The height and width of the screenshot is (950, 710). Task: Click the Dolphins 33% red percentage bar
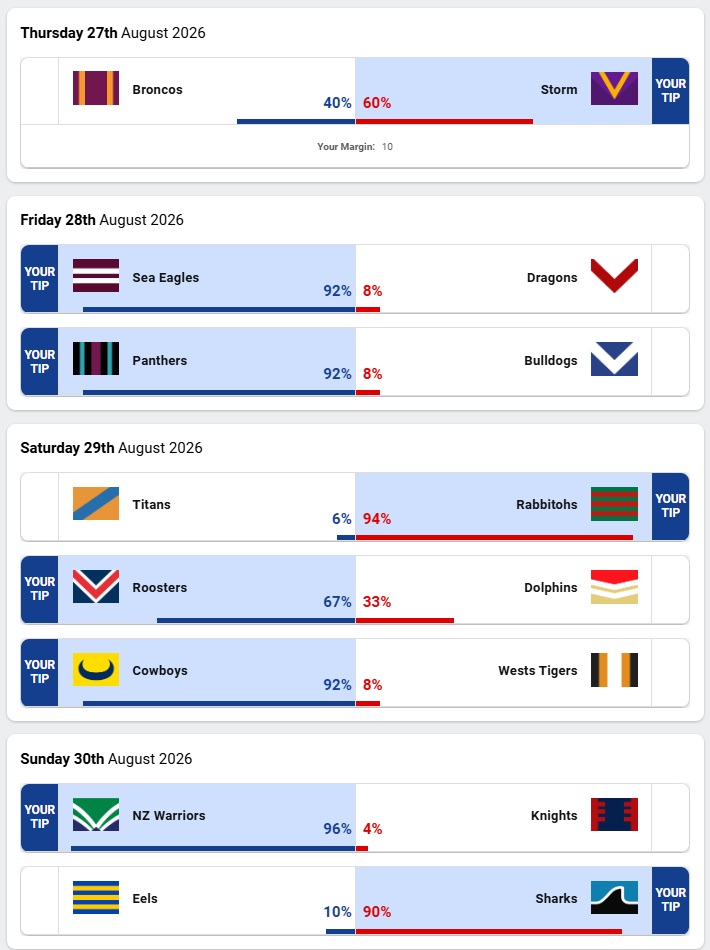pos(405,620)
